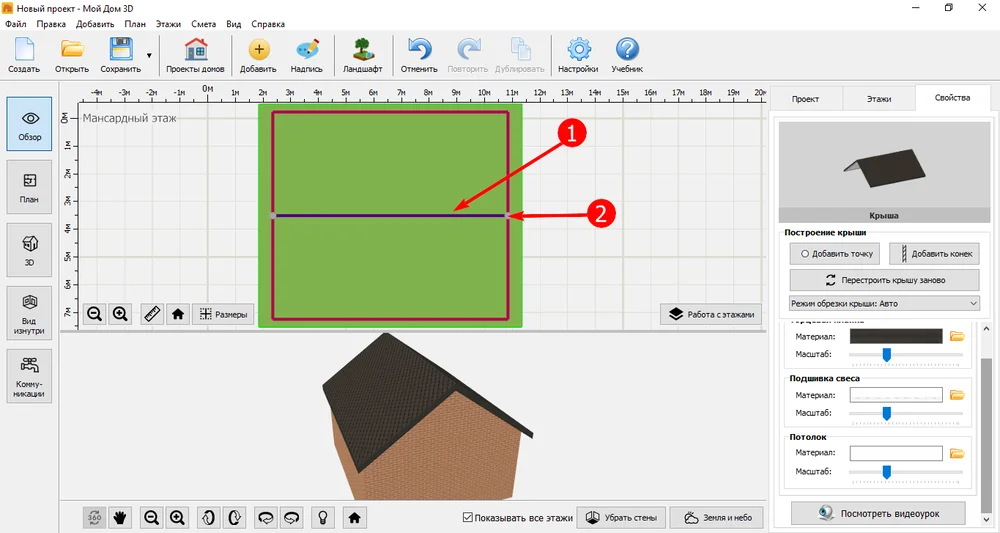Image resolution: width=1000 pixels, height=533 pixels.
Task: Adjust Потолок Масштаб slider
Action: pyautogui.click(x=886, y=472)
